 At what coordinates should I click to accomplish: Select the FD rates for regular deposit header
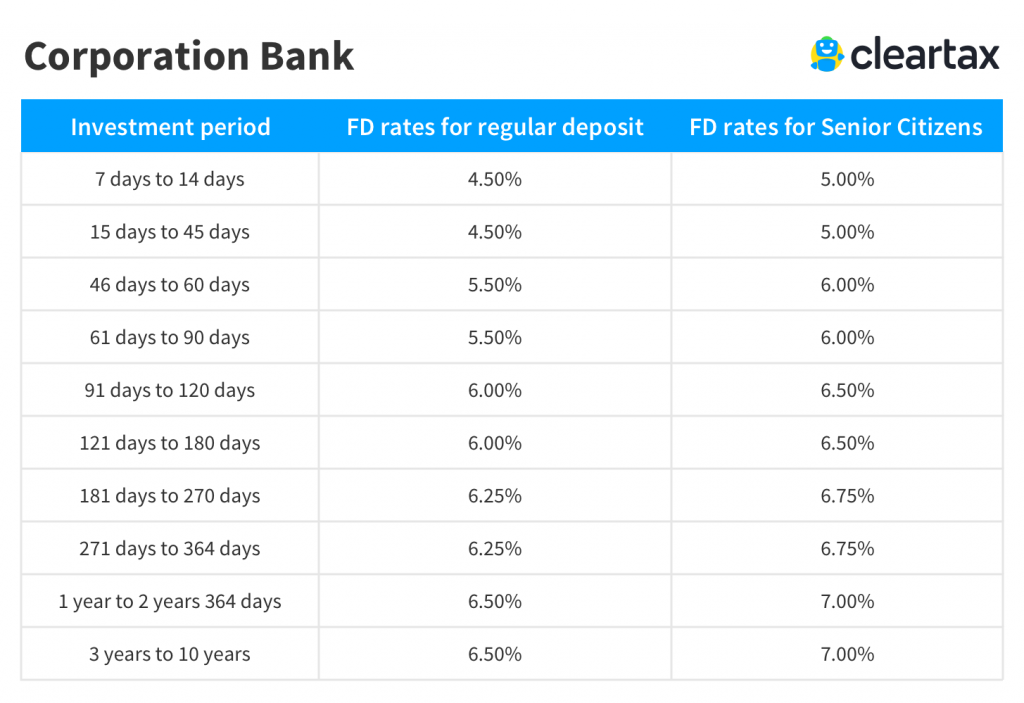click(x=495, y=127)
